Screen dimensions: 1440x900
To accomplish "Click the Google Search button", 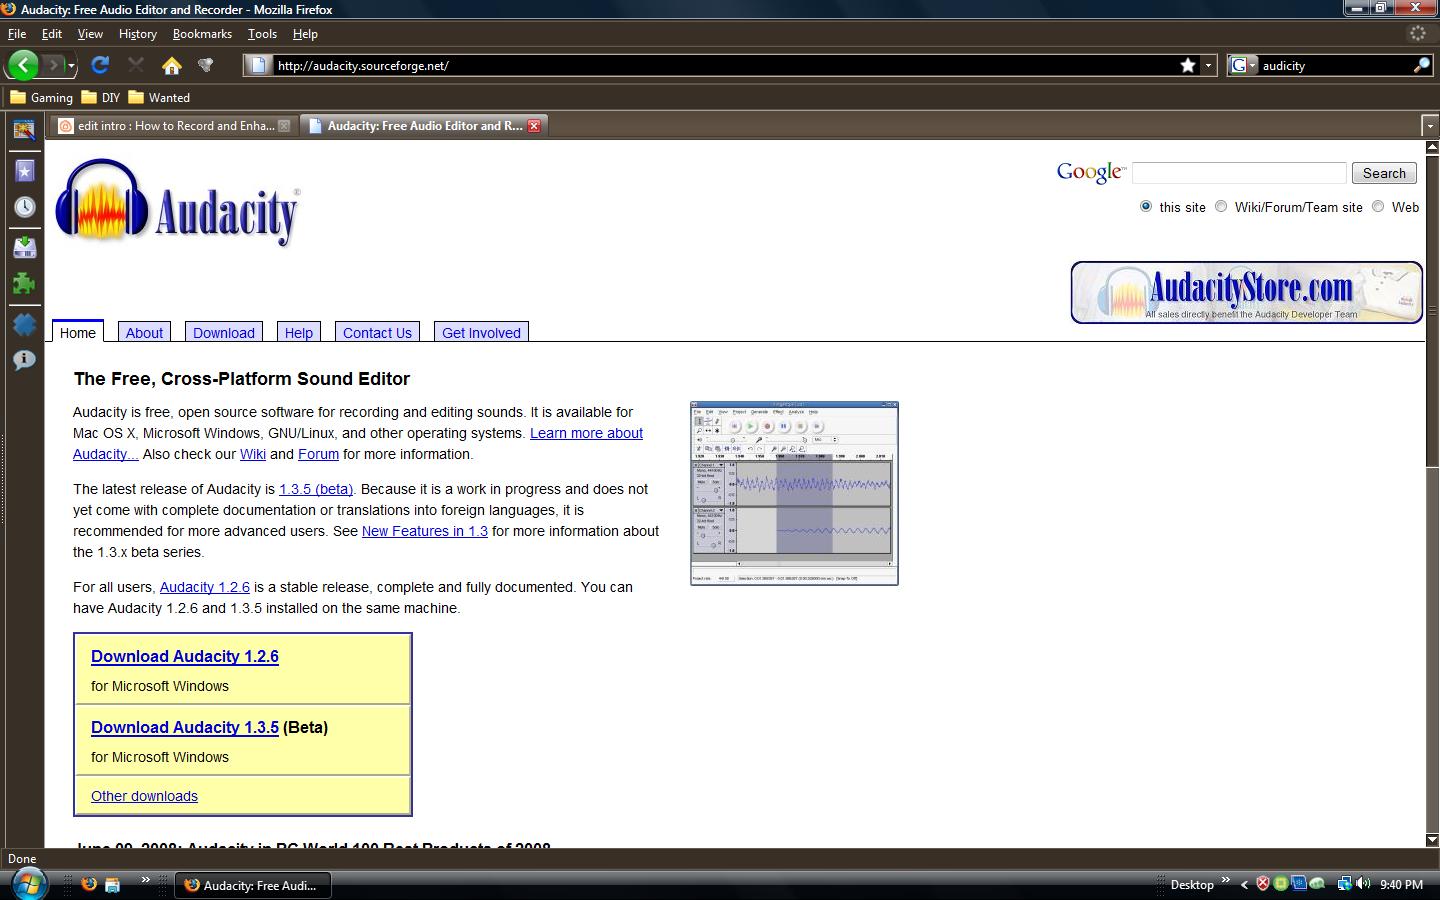I will click(1384, 173).
